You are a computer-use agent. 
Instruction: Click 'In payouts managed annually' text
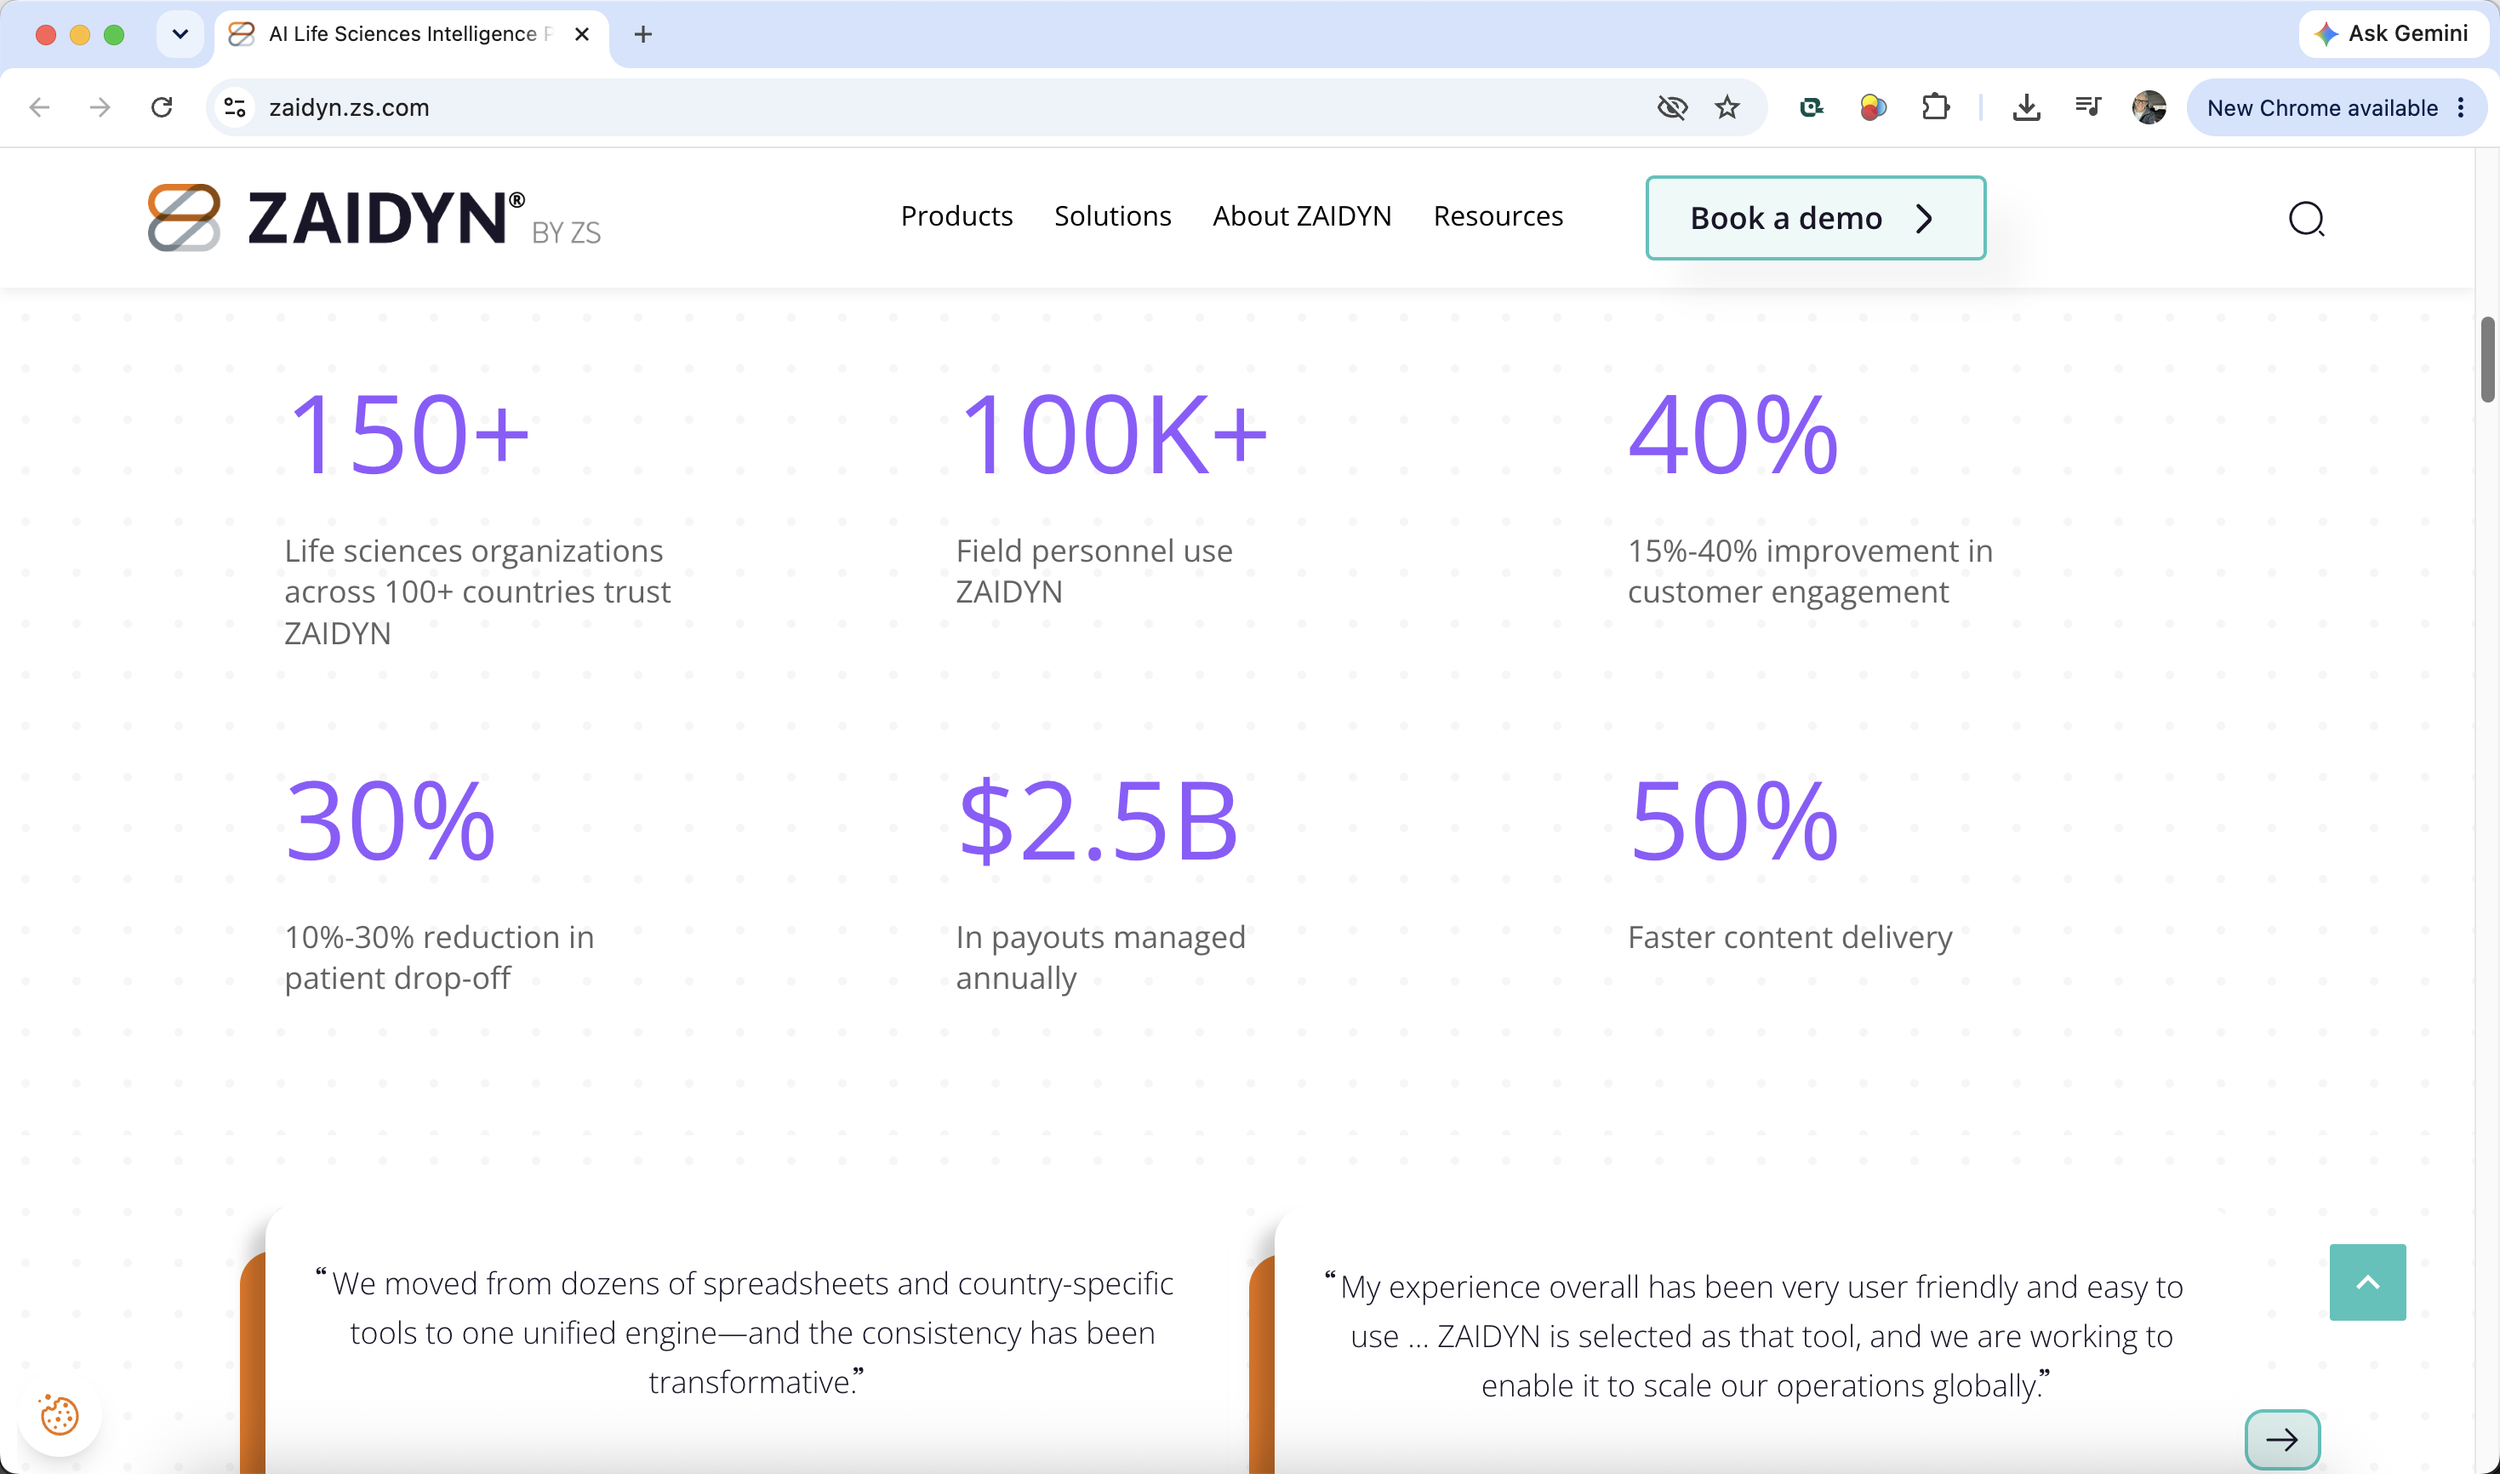pos(1100,957)
